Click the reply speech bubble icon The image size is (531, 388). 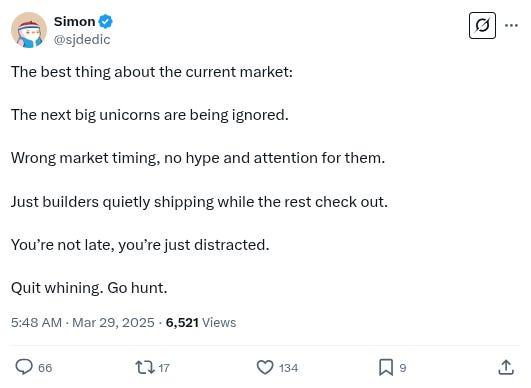24,367
